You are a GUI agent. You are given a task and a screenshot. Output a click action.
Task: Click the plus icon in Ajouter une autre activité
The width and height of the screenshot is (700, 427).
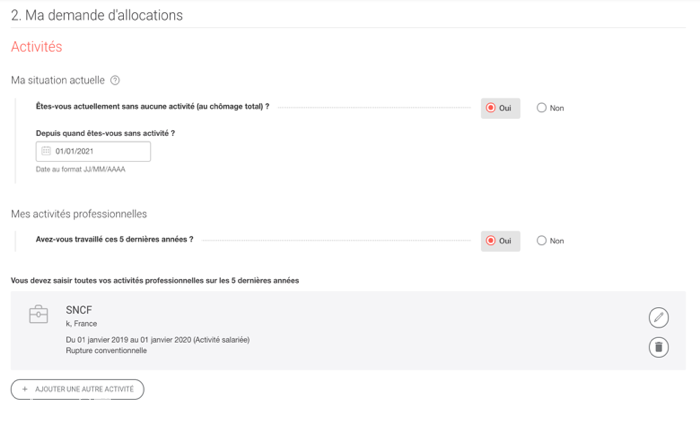[25, 389]
